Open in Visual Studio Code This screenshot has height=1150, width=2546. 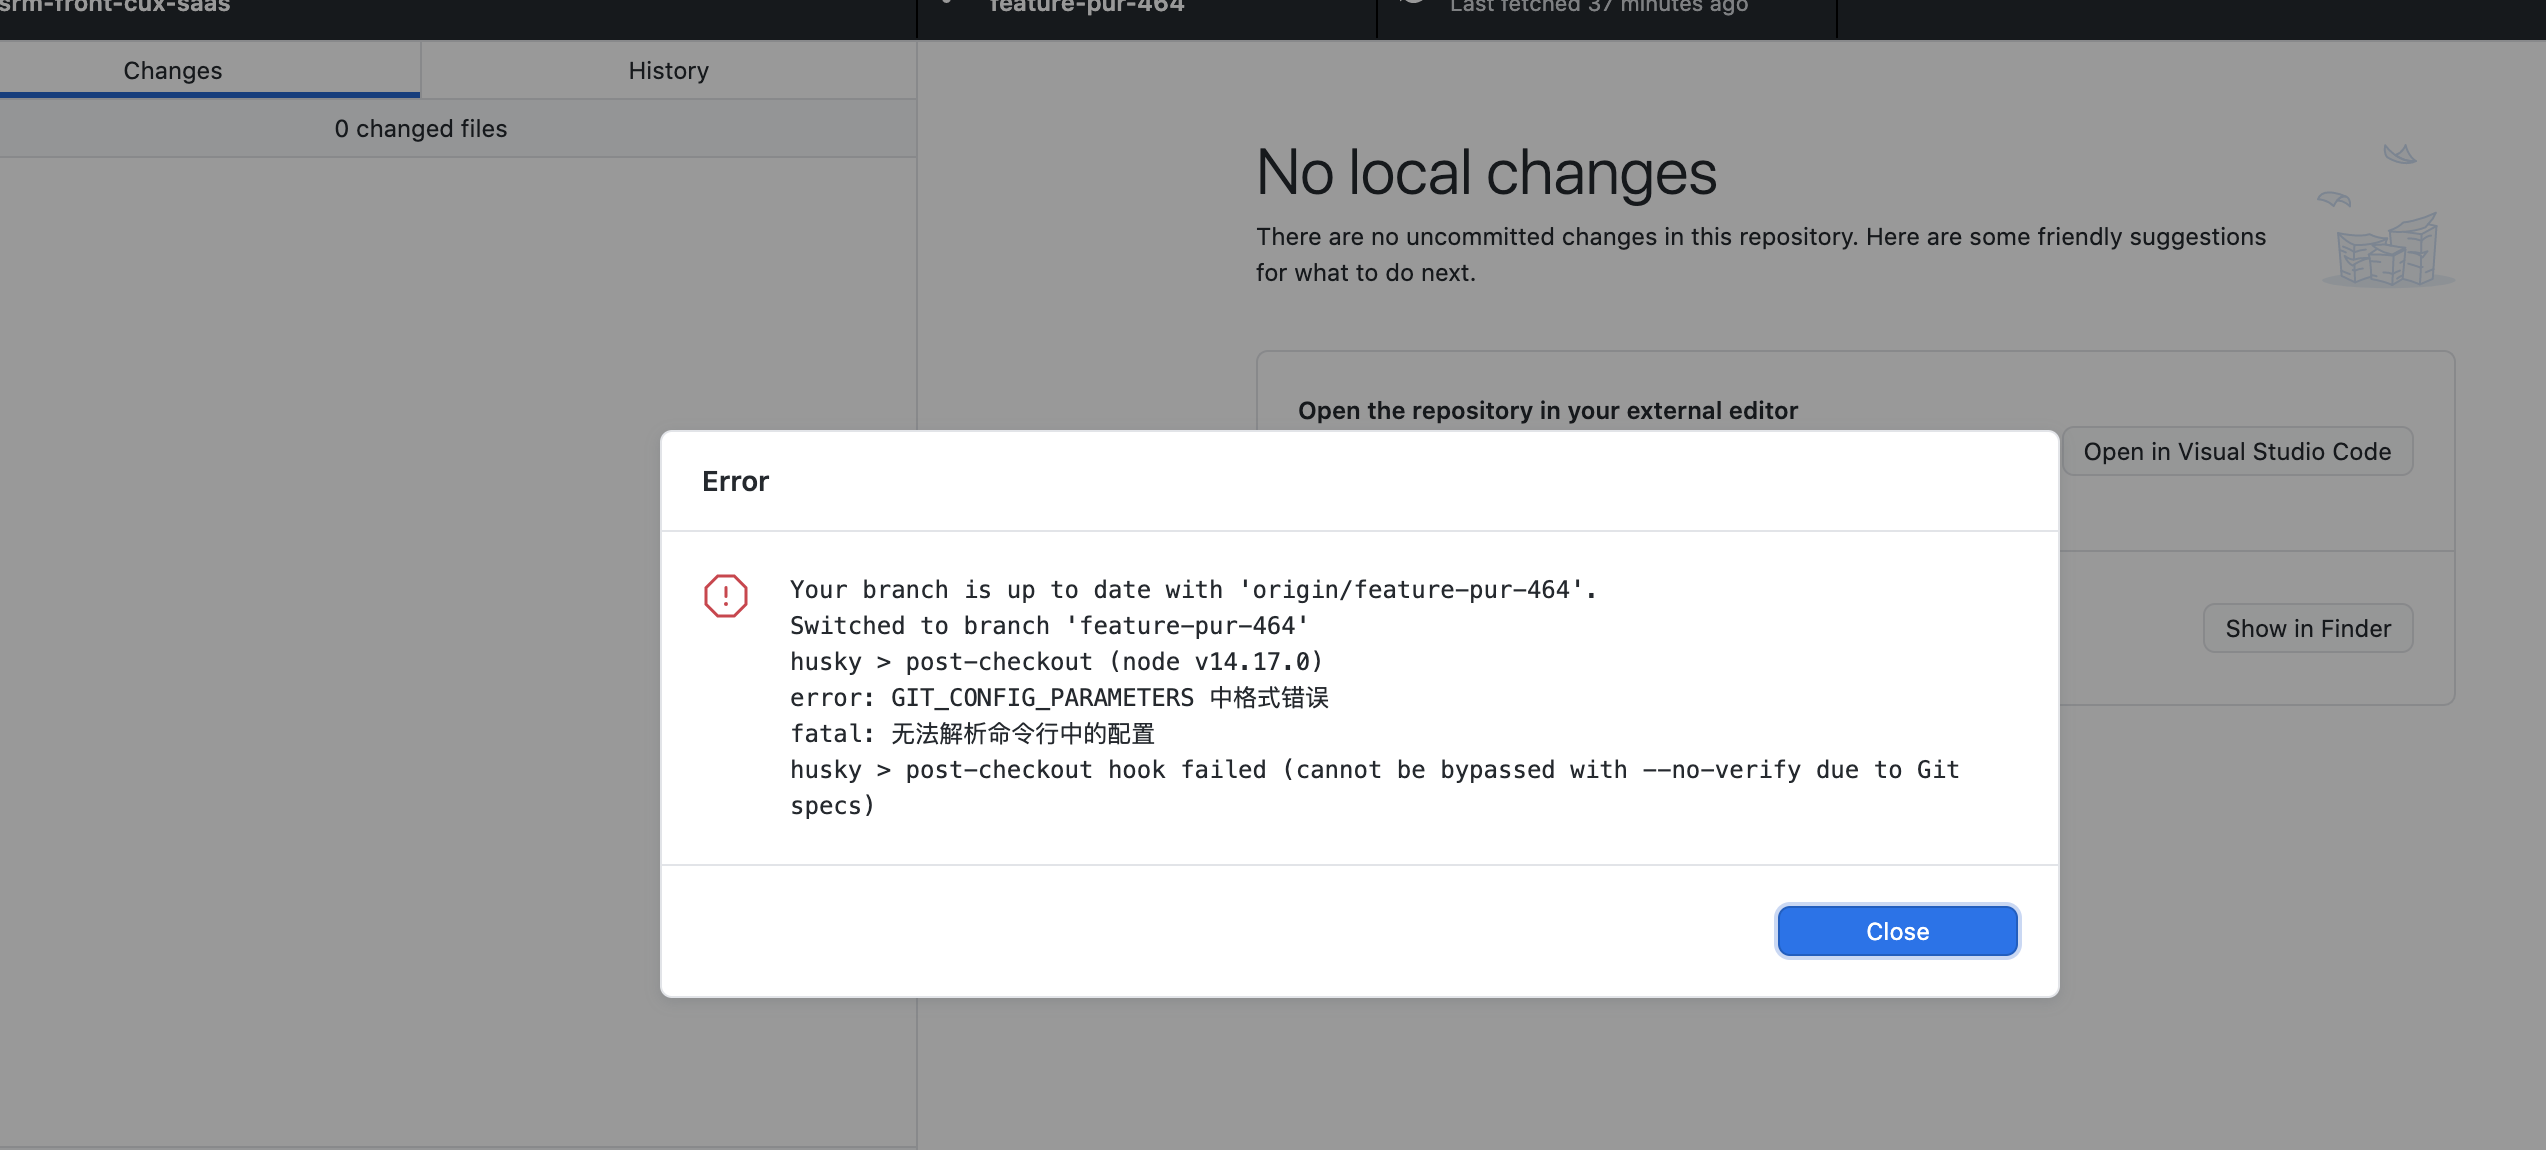point(2237,452)
